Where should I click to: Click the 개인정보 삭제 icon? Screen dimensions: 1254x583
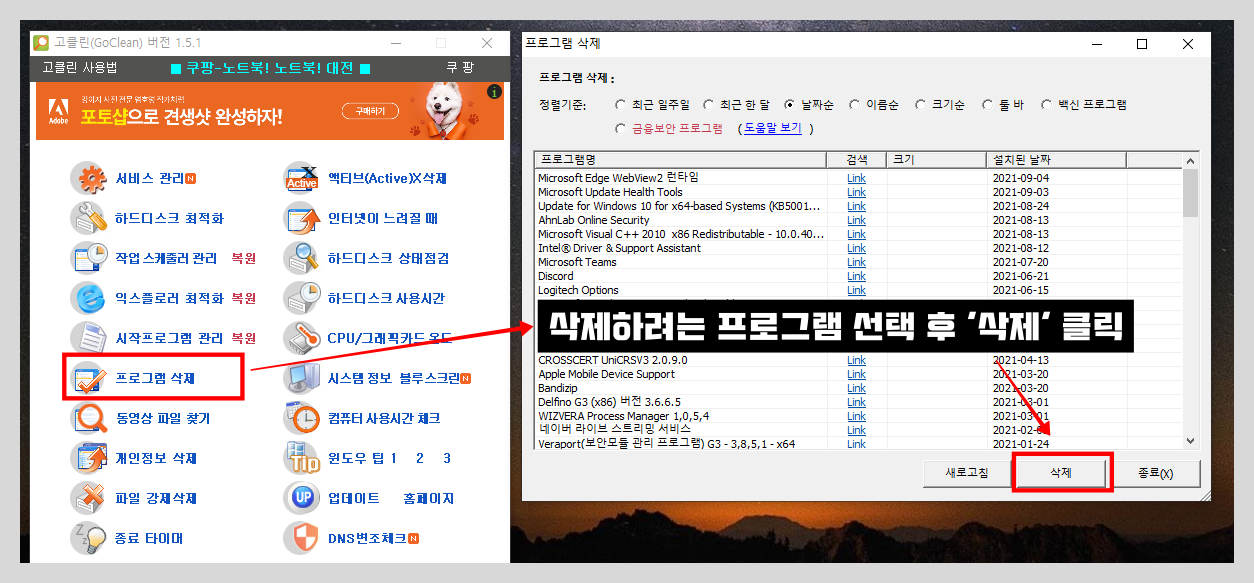point(88,458)
